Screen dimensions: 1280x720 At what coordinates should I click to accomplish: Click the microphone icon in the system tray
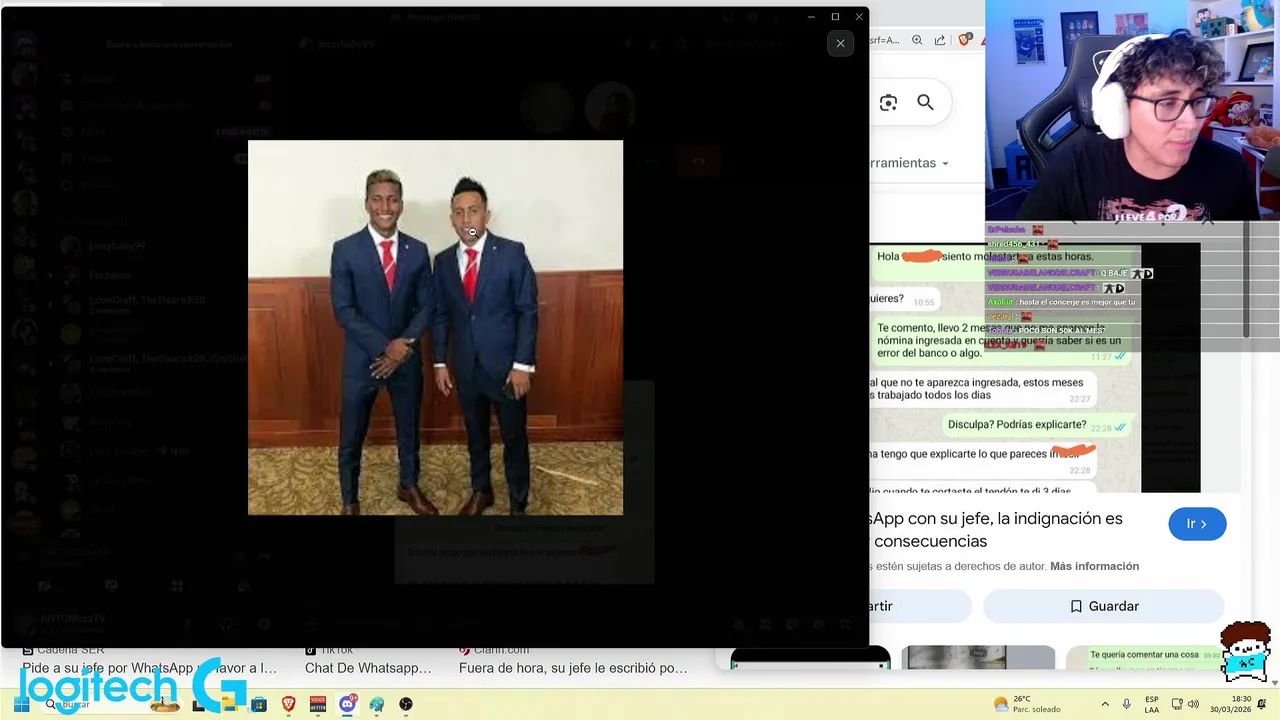1127,704
